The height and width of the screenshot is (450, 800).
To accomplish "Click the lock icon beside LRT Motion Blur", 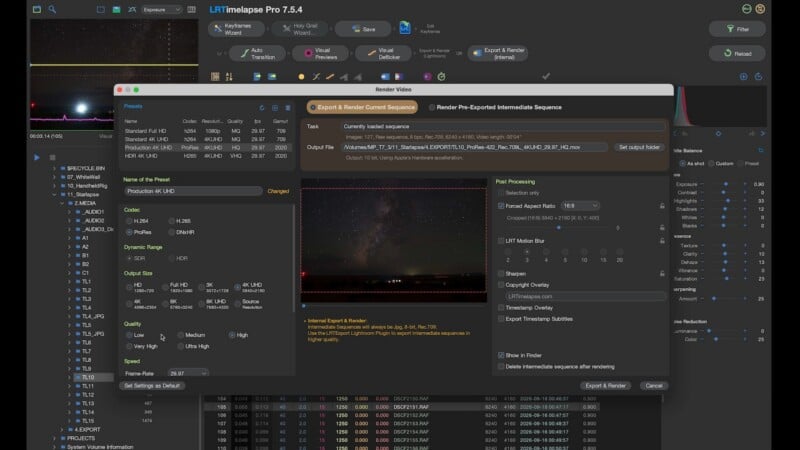I will coord(662,240).
